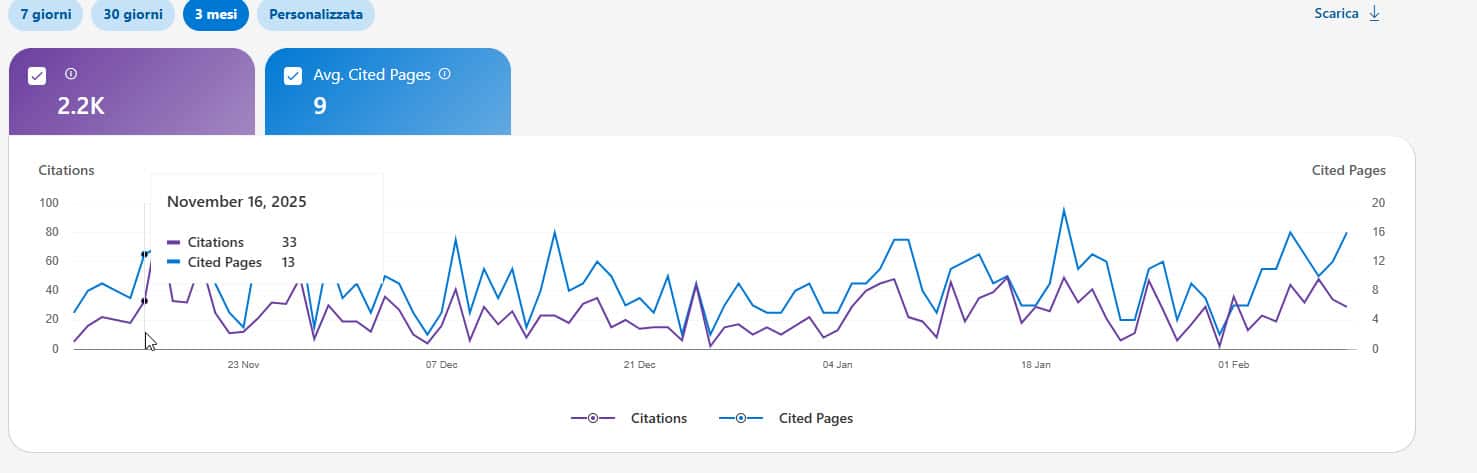The image size is (1477, 473).
Task: Click the download arrow icon beside Scarica
Action: [x=1374, y=14]
